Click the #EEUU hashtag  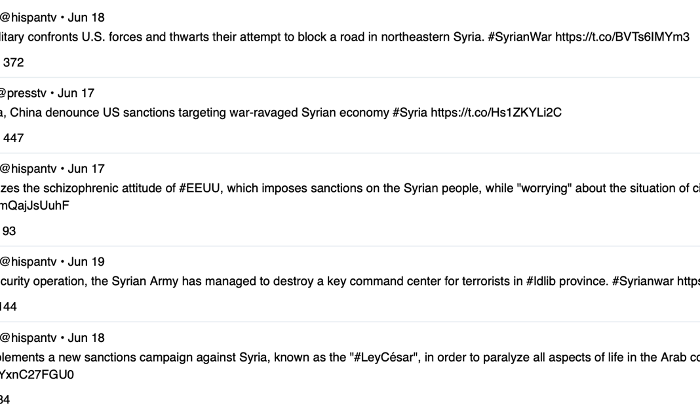[x=199, y=188]
